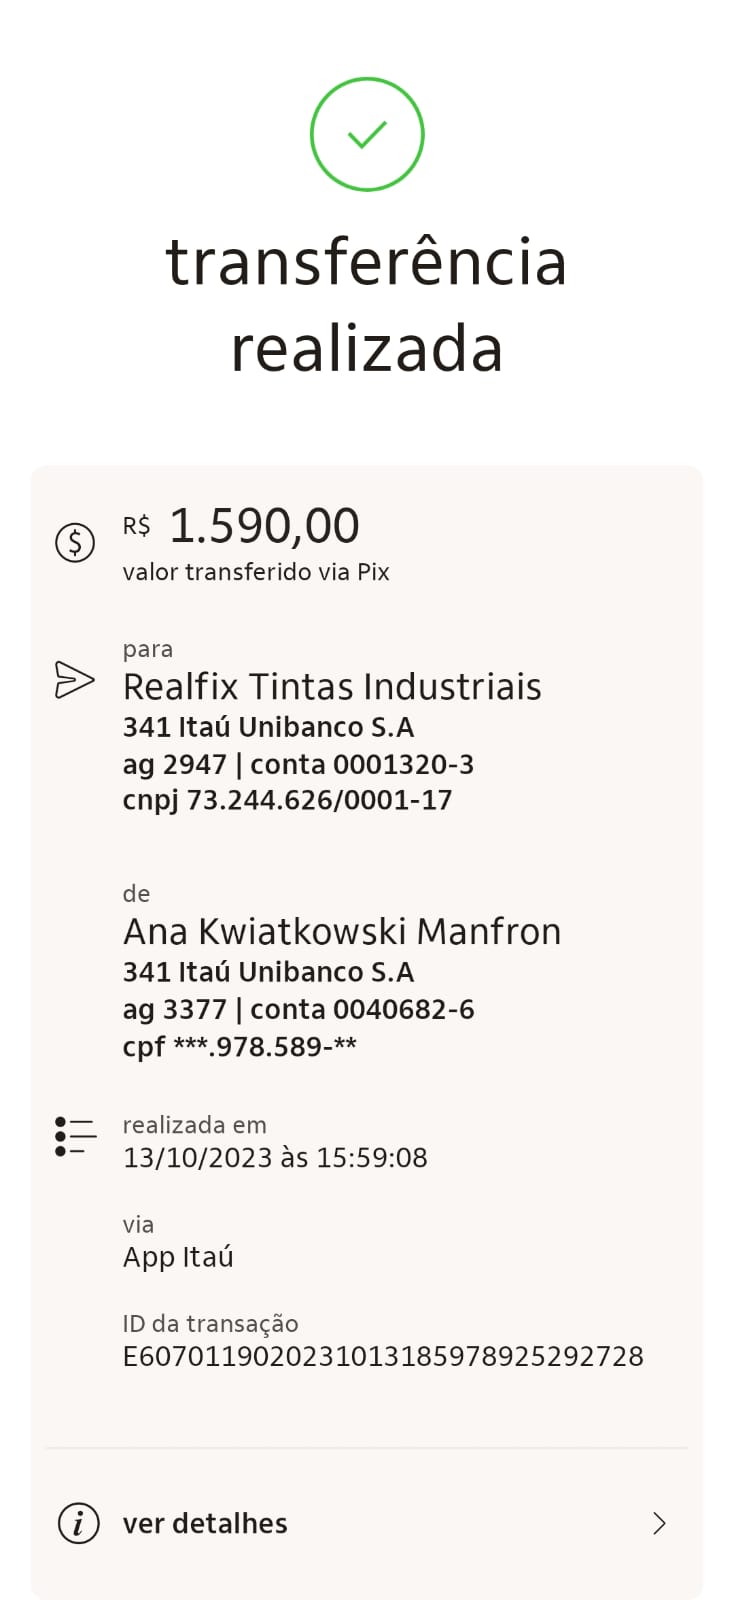
Task: Click the "ID da transação" label
Action: click(210, 1323)
